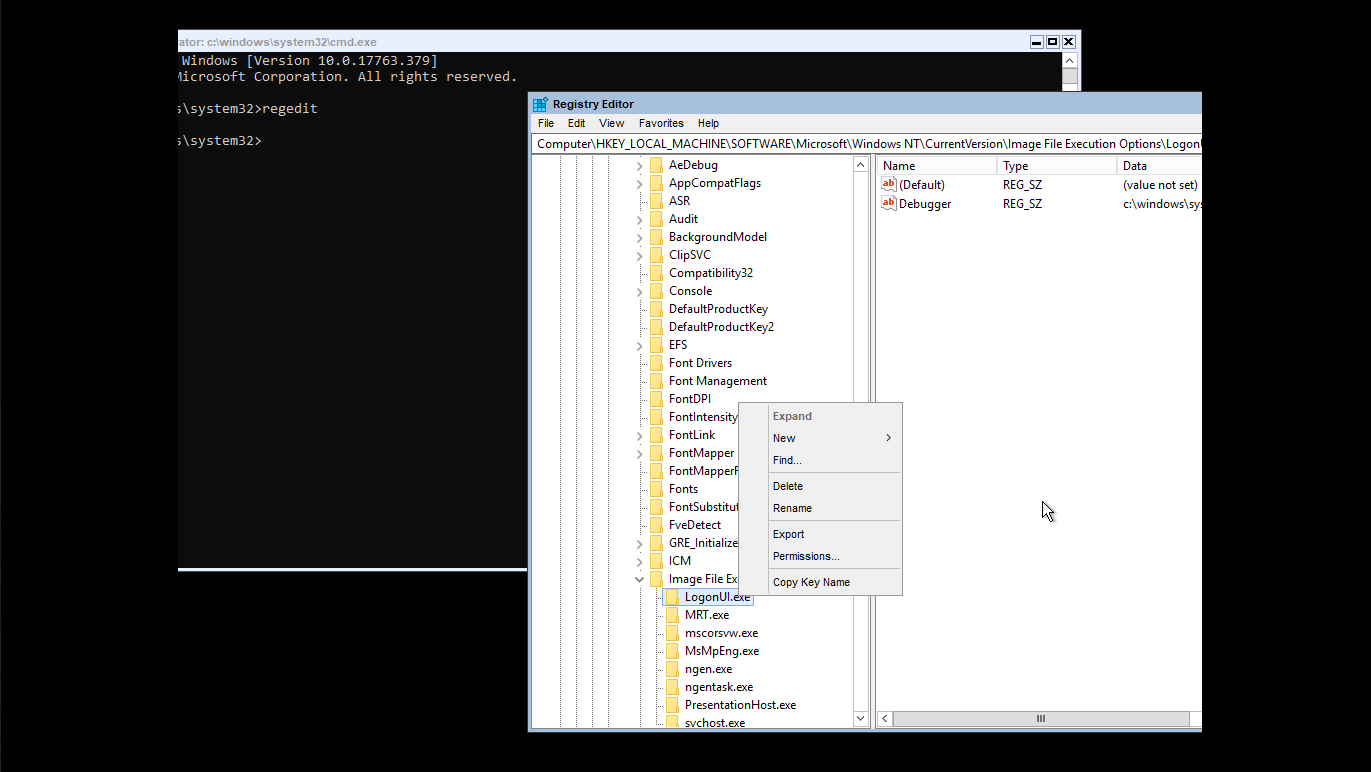Viewport: 1371px width, 772px height.
Task: Expand the Audit key
Action: [640, 219]
